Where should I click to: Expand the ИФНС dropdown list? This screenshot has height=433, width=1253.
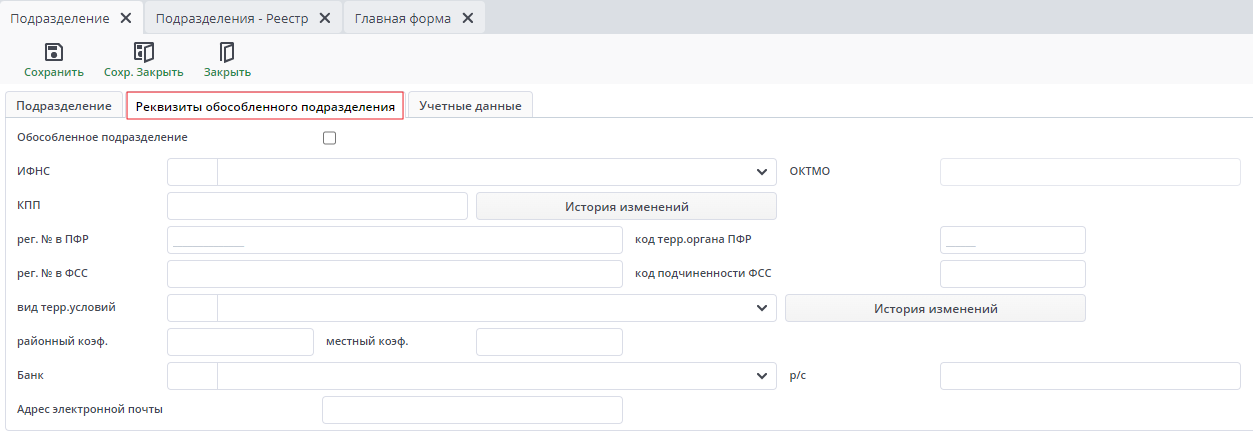[763, 172]
